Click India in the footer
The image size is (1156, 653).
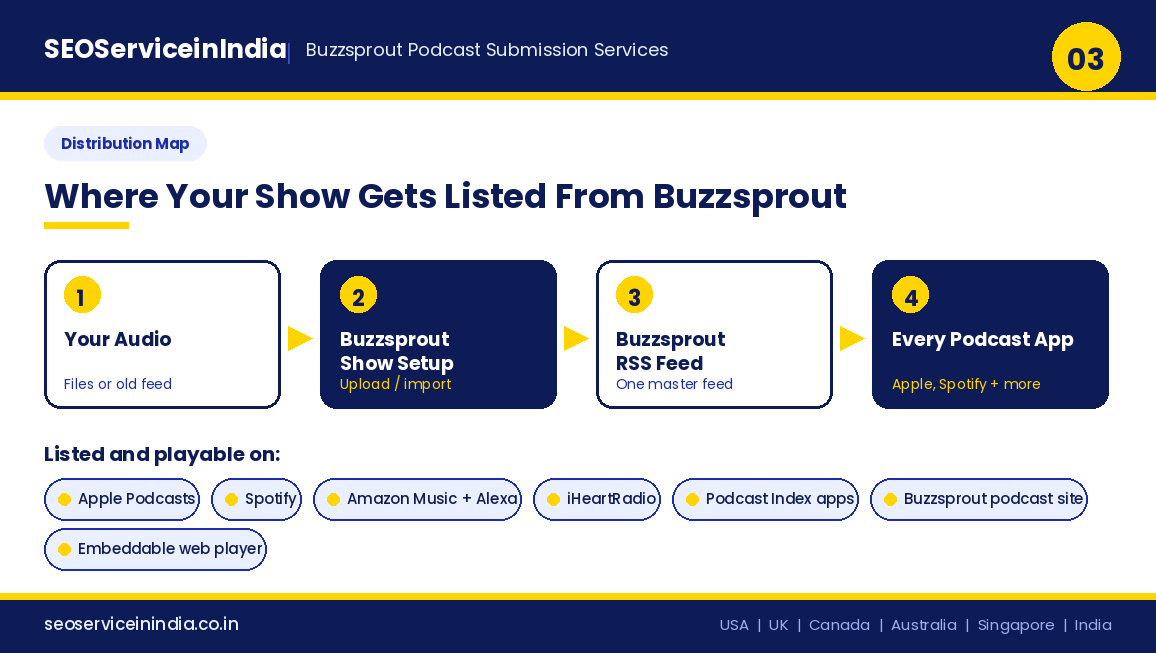(x=1093, y=625)
